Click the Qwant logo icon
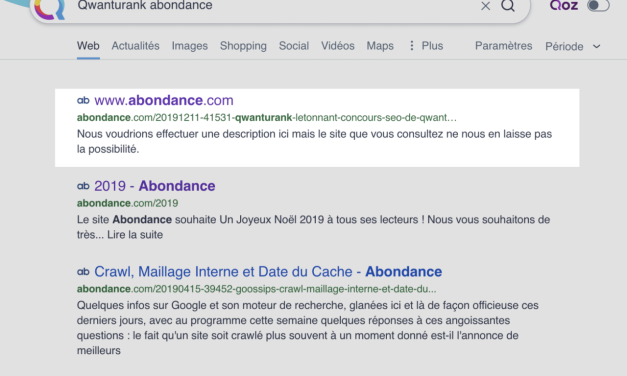Viewport: 627px width, 376px height. 49,9
